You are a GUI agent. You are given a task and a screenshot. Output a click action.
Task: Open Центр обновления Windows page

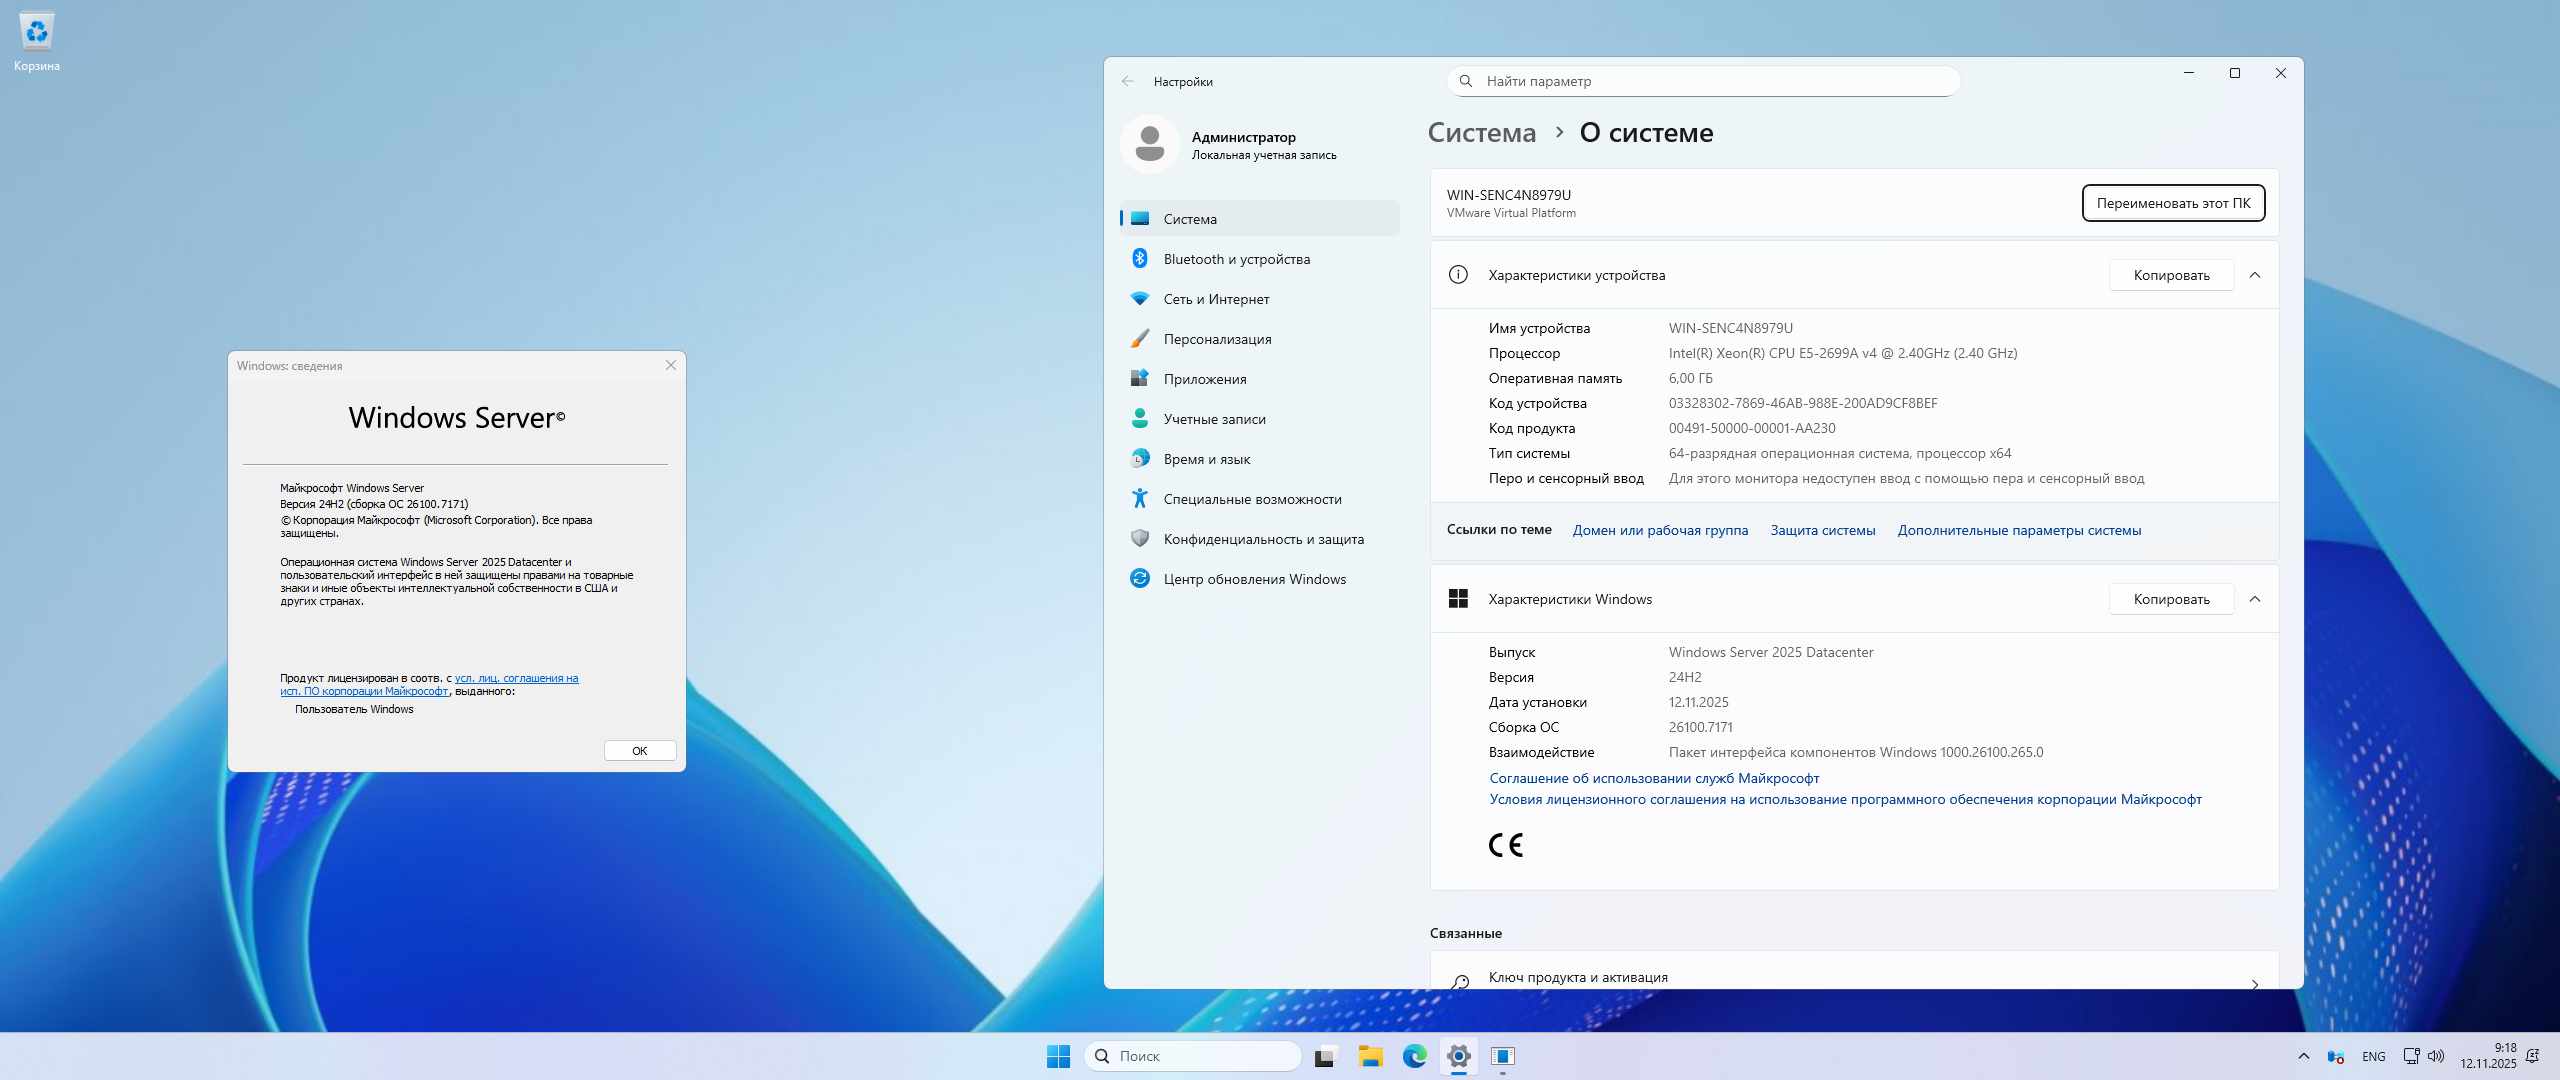coord(1254,579)
